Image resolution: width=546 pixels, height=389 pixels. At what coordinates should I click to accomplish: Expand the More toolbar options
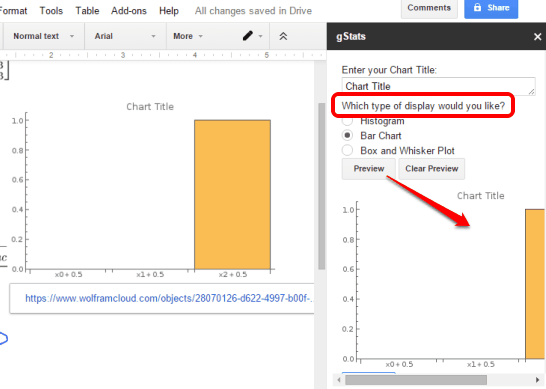pyautogui.click(x=188, y=36)
